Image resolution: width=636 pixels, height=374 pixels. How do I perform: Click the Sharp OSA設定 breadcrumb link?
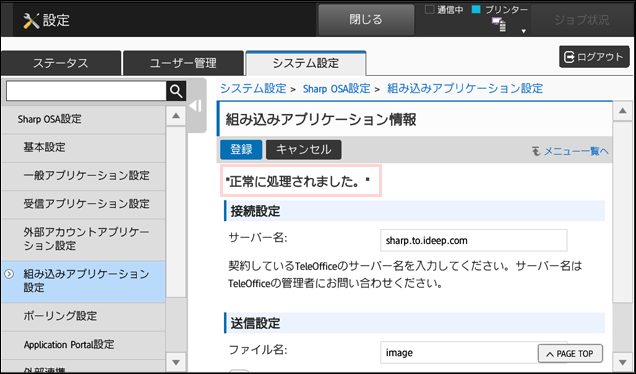click(336, 88)
